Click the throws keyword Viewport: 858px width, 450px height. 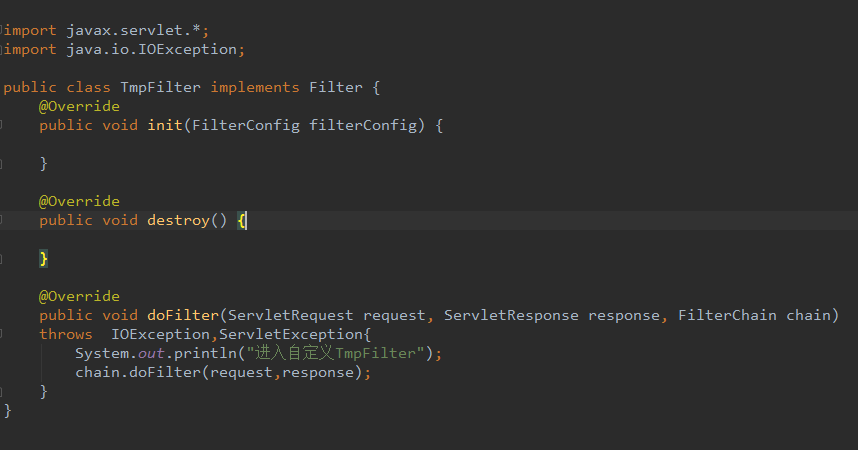click(x=65, y=334)
